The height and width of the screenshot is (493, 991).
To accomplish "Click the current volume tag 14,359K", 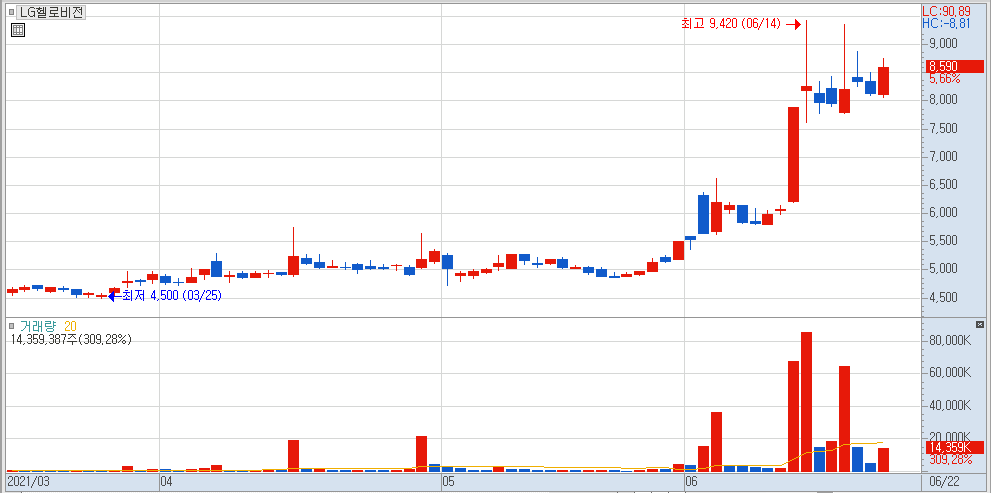I will [x=955, y=447].
